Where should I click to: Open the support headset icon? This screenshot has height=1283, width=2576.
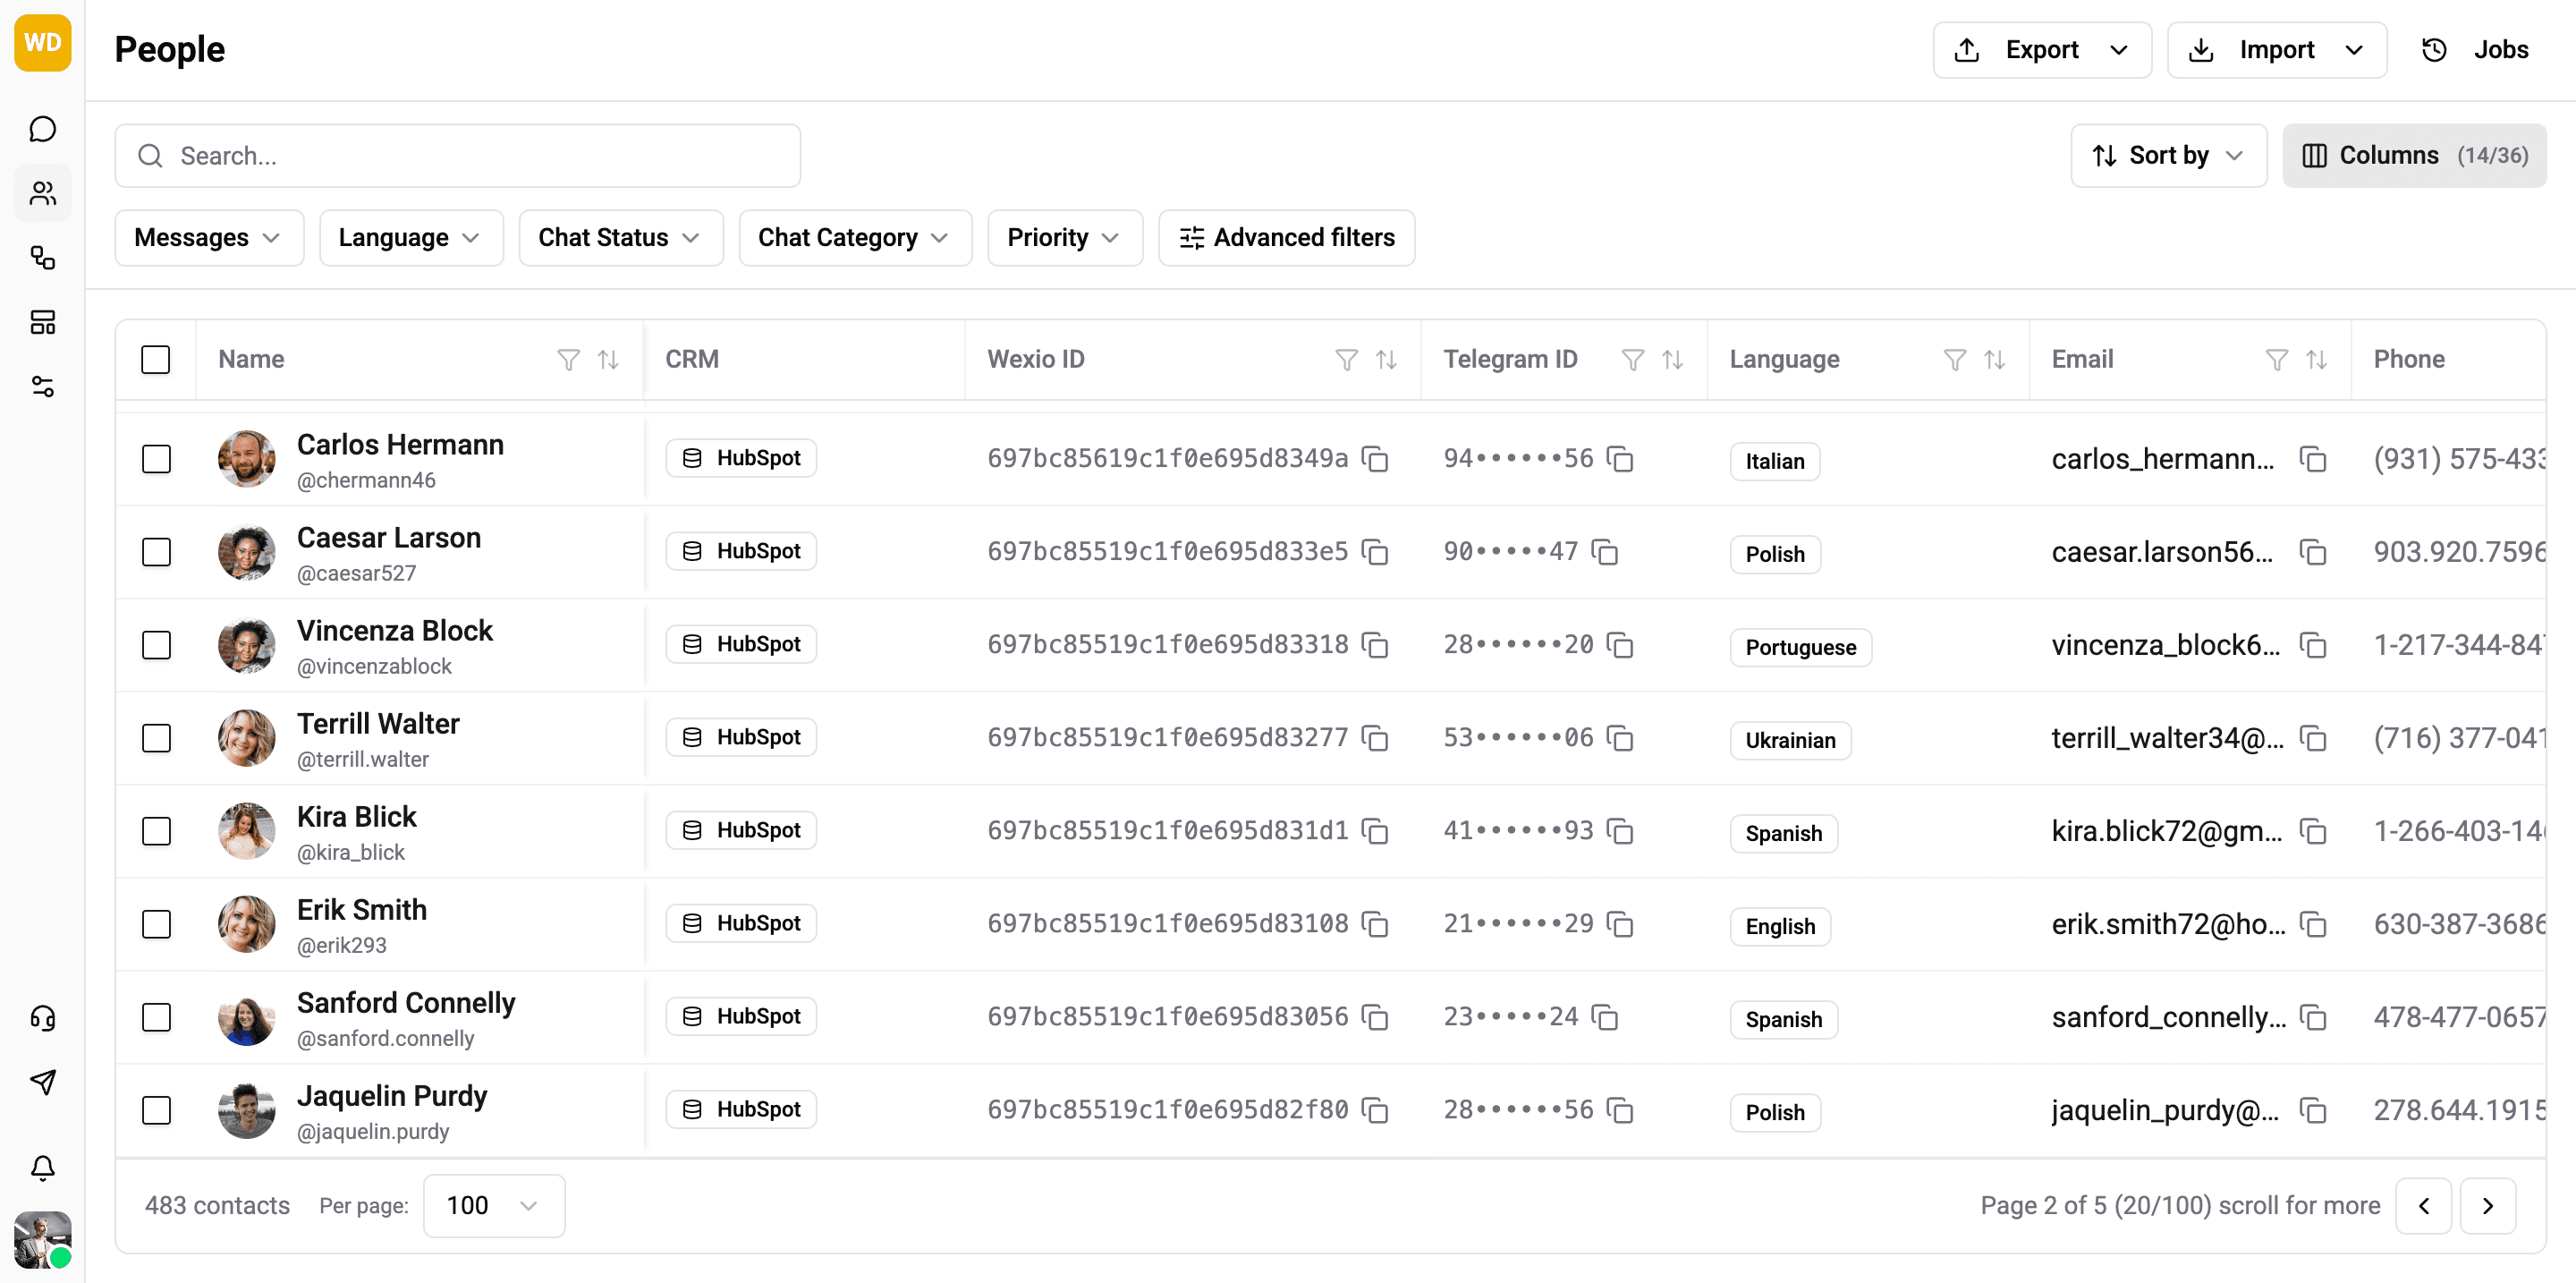coord(42,1018)
